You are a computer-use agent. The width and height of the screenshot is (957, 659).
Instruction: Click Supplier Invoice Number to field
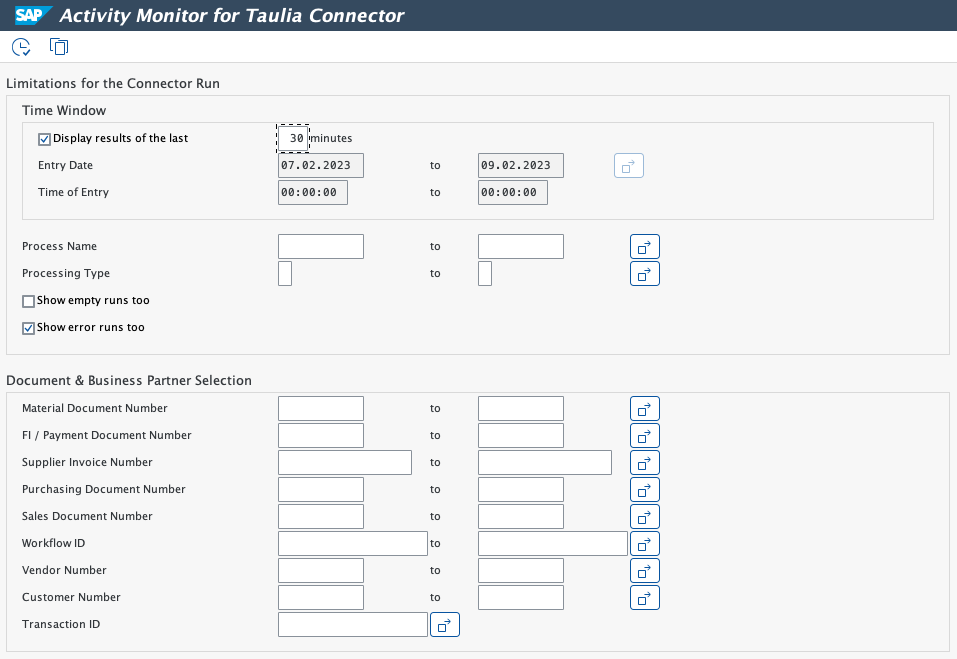tap(544, 463)
